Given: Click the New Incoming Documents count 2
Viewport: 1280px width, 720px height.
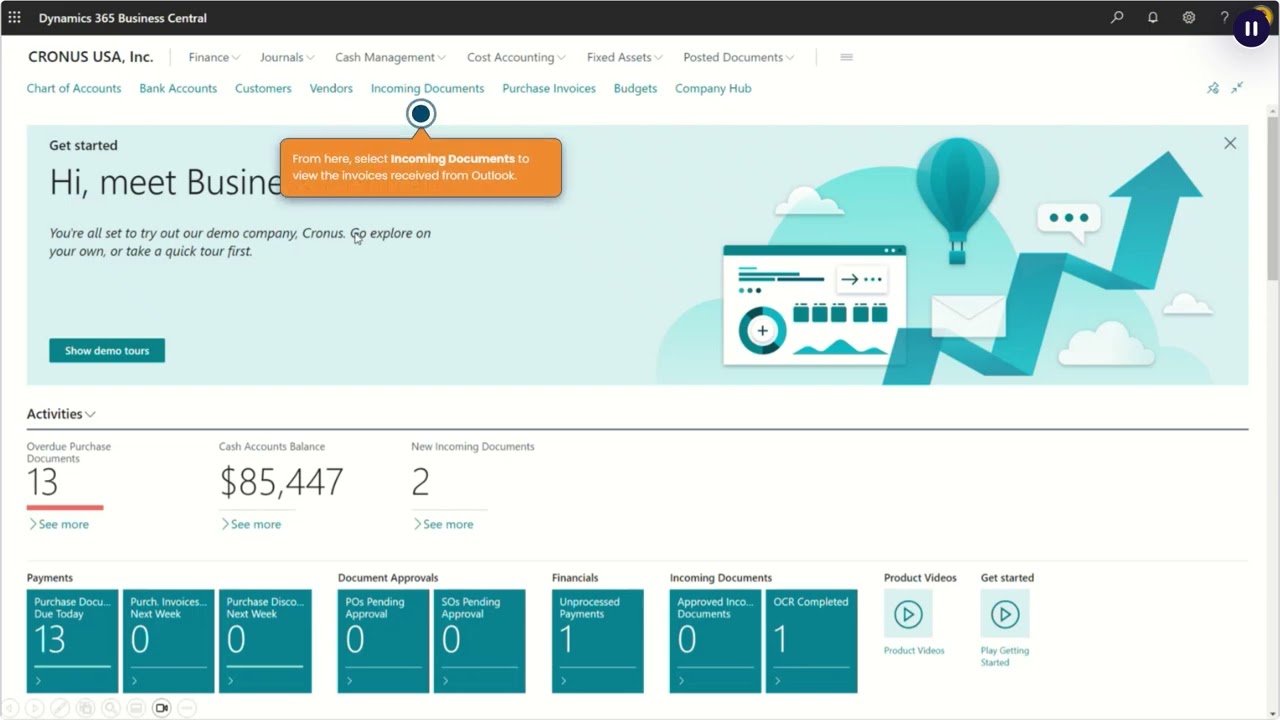Looking at the screenshot, I should pyautogui.click(x=420, y=483).
